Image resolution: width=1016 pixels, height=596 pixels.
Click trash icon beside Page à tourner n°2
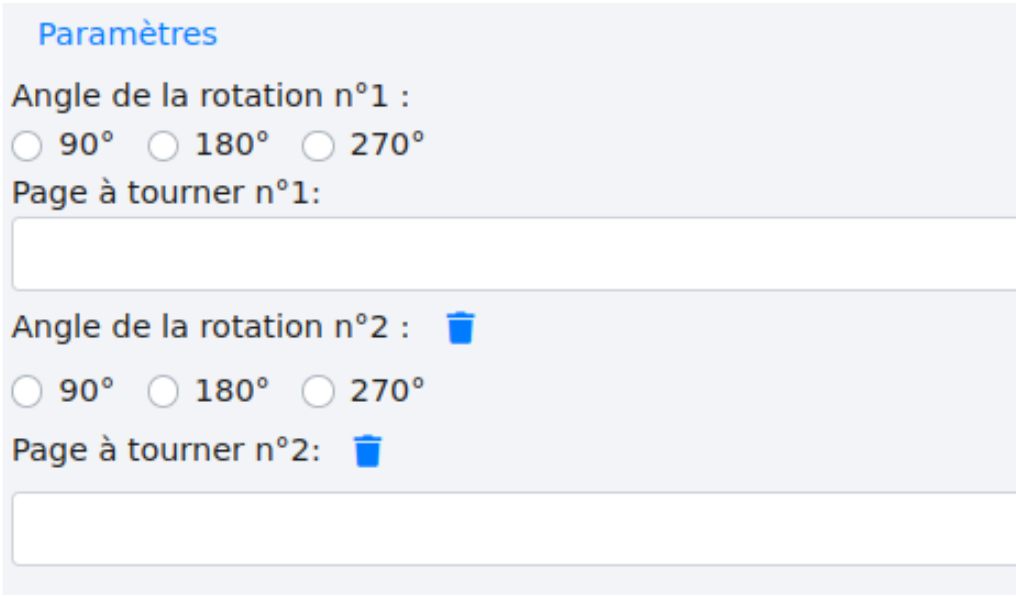coord(368,451)
